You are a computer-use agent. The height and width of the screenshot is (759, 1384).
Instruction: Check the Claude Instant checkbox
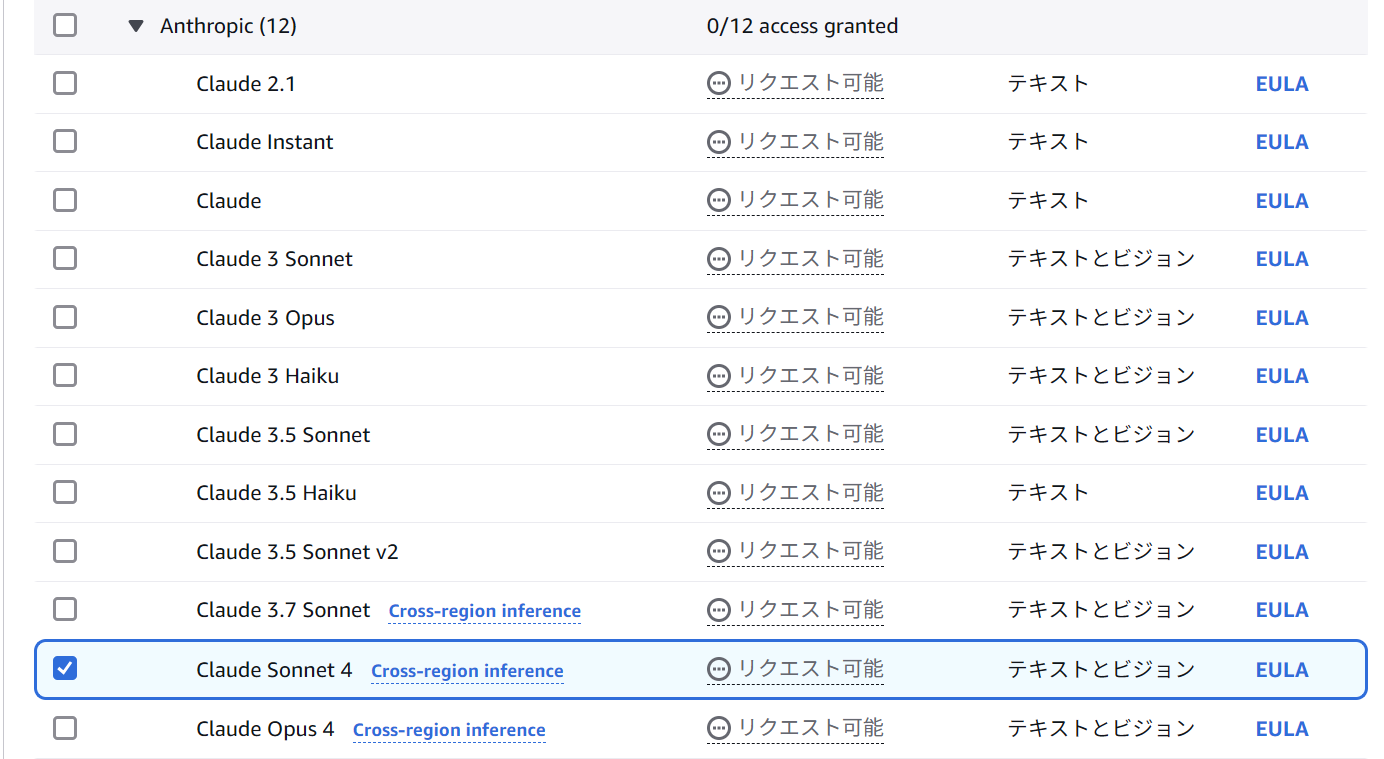(65, 141)
